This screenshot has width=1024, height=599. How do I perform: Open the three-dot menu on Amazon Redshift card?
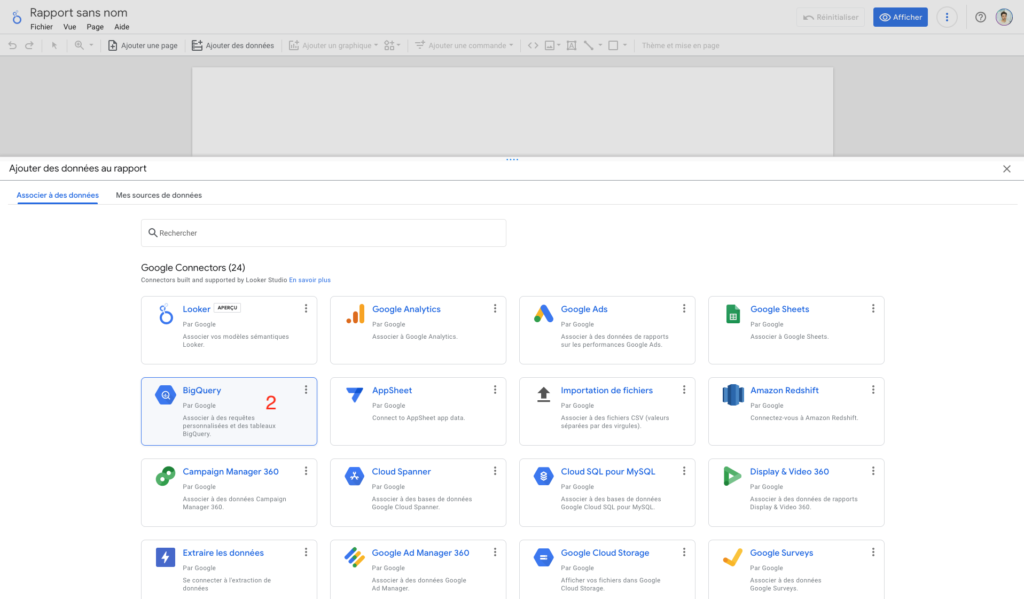[x=873, y=389]
